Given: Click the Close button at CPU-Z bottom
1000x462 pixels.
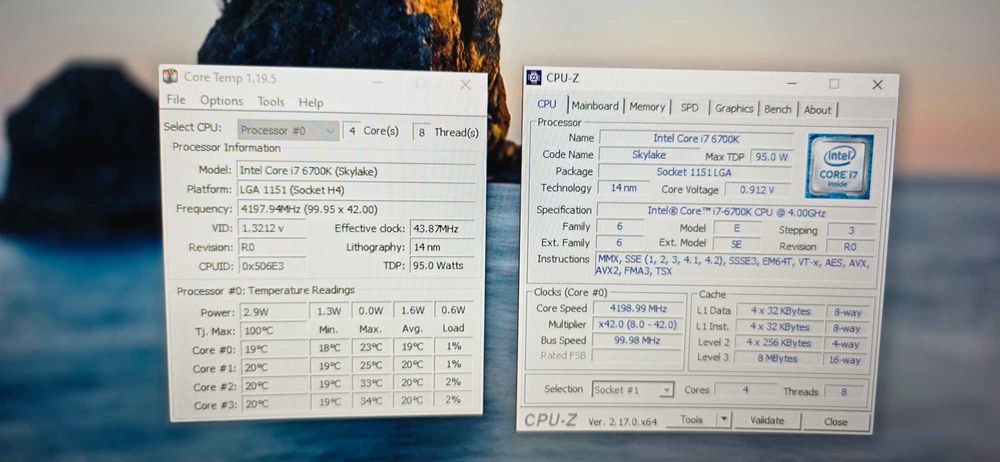Looking at the screenshot, I should [835, 422].
